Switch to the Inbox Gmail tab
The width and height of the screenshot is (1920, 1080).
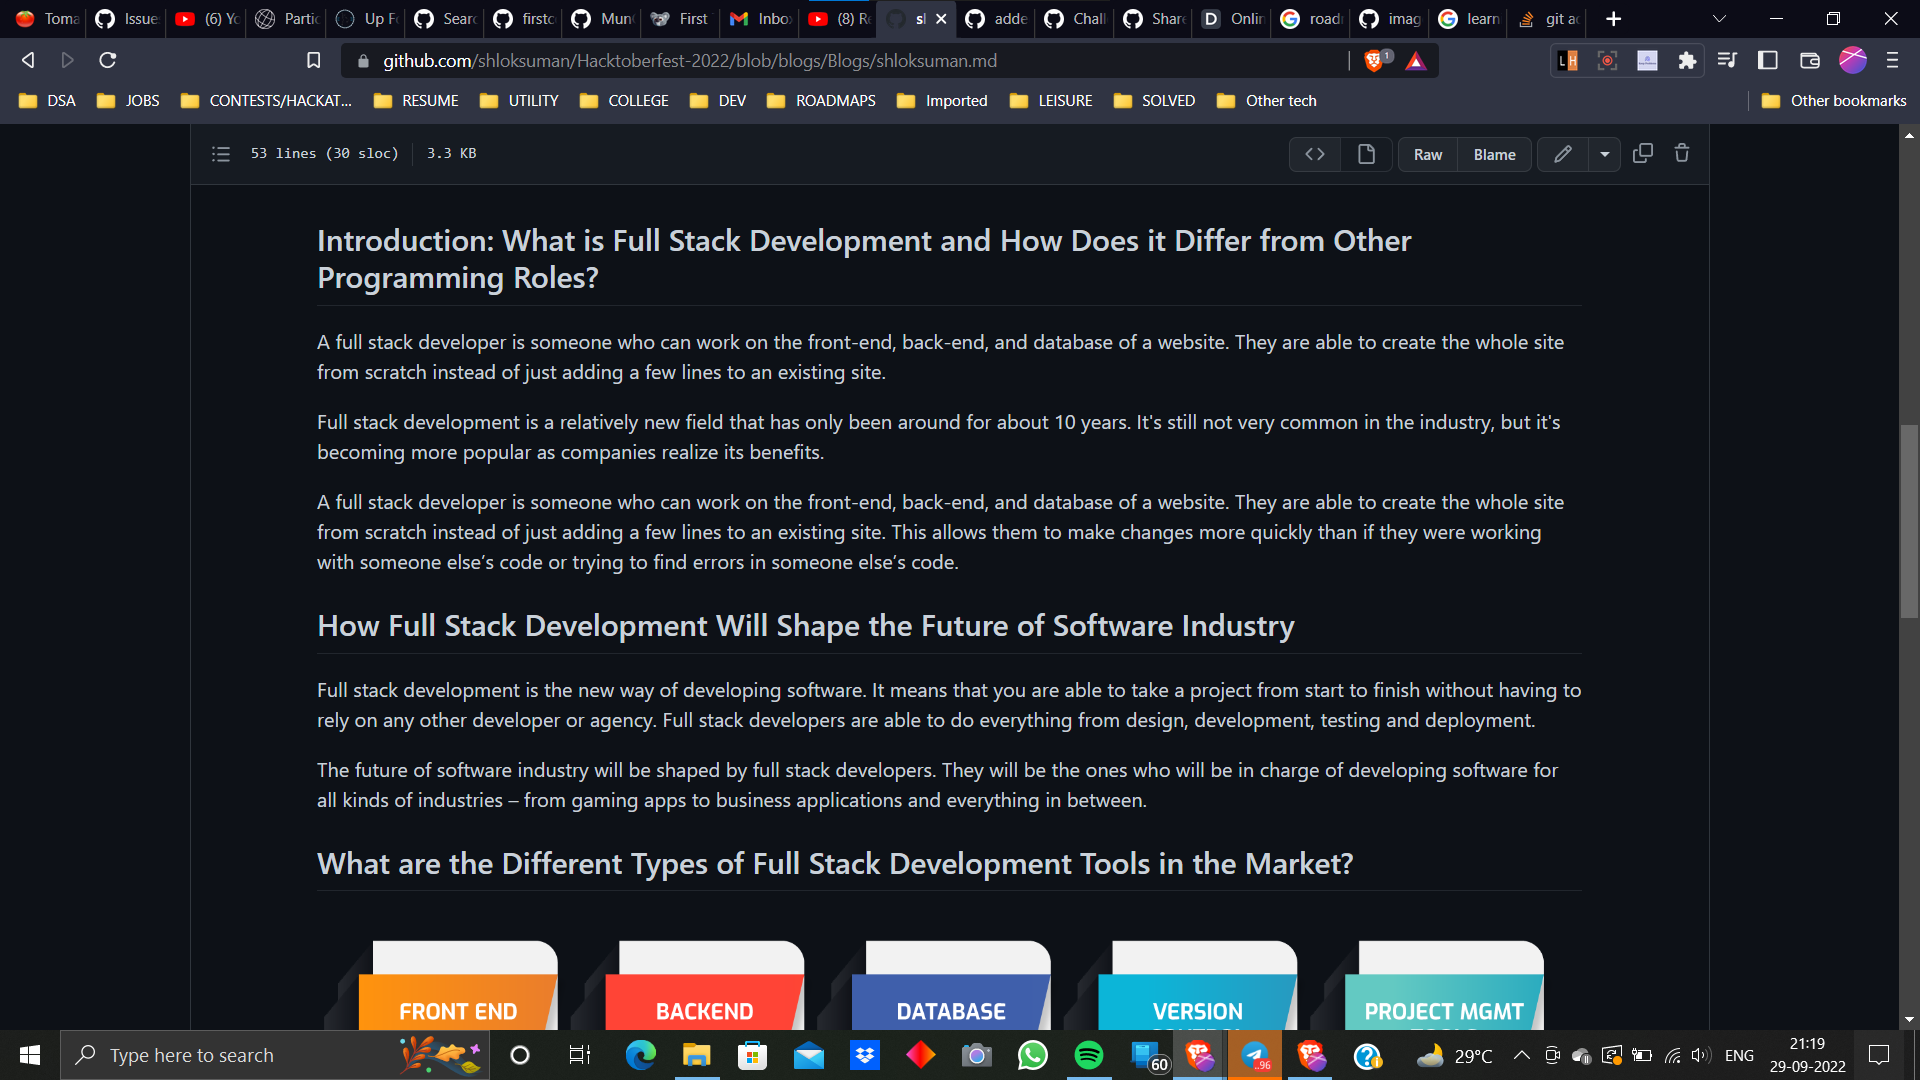click(x=760, y=19)
